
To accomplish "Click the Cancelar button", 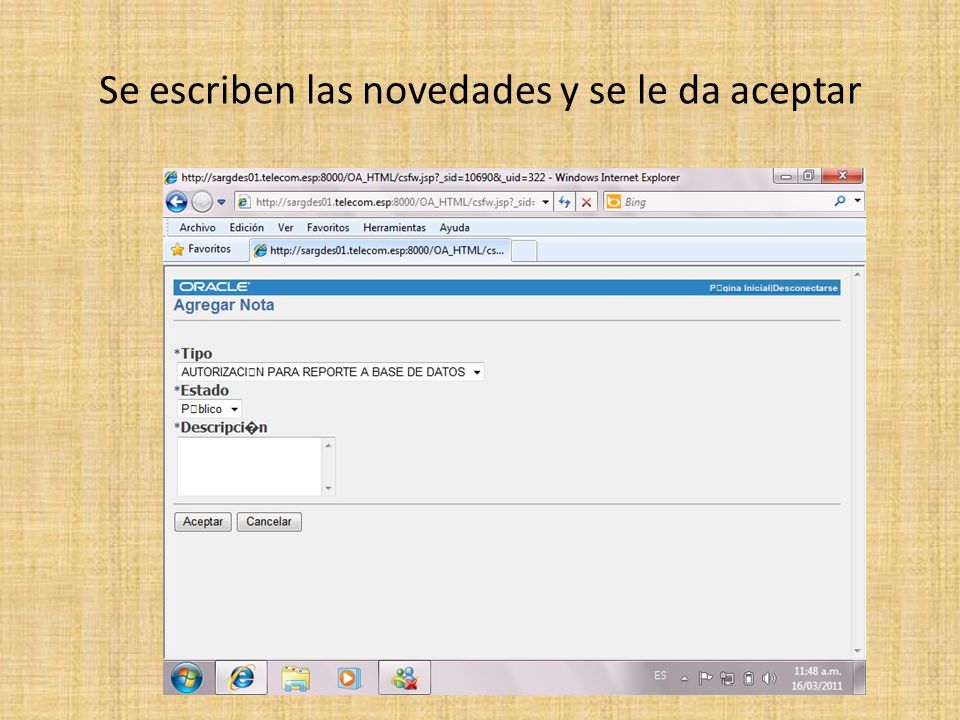I will pyautogui.click(x=269, y=522).
